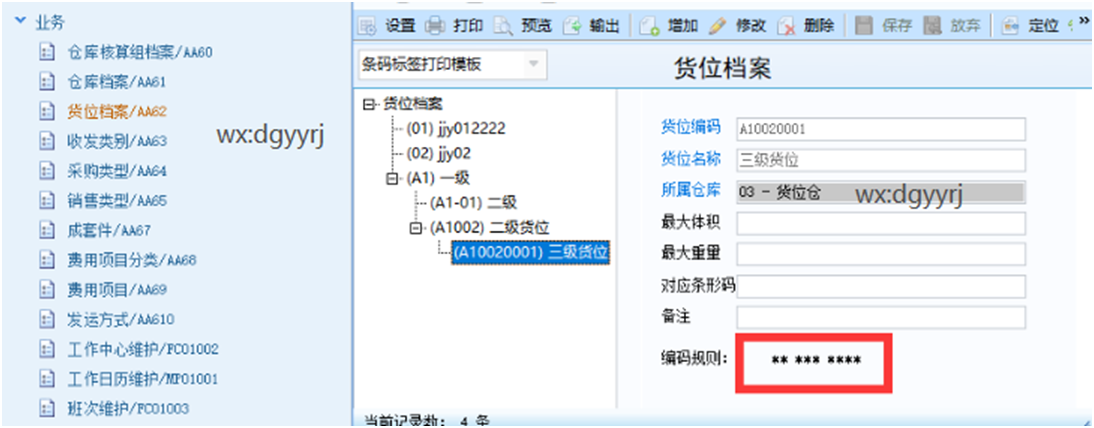Click the 最大重量 input field

[881, 254]
